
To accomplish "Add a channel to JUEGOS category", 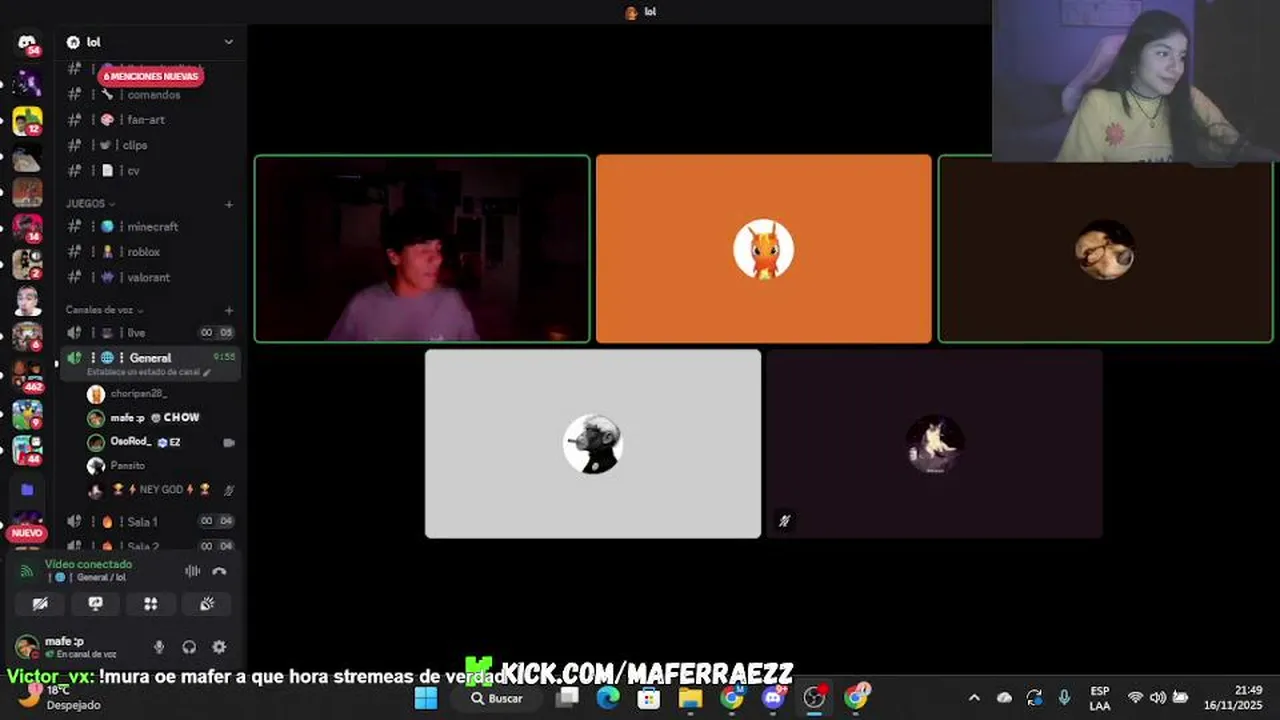I will (229, 204).
